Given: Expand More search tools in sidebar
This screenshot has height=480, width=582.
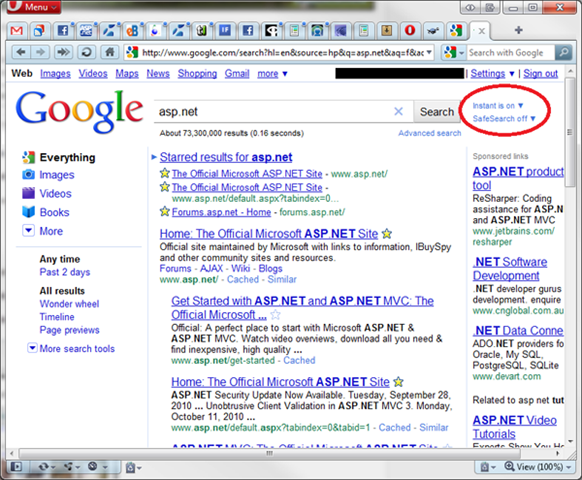Looking at the screenshot, I should point(71,349).
